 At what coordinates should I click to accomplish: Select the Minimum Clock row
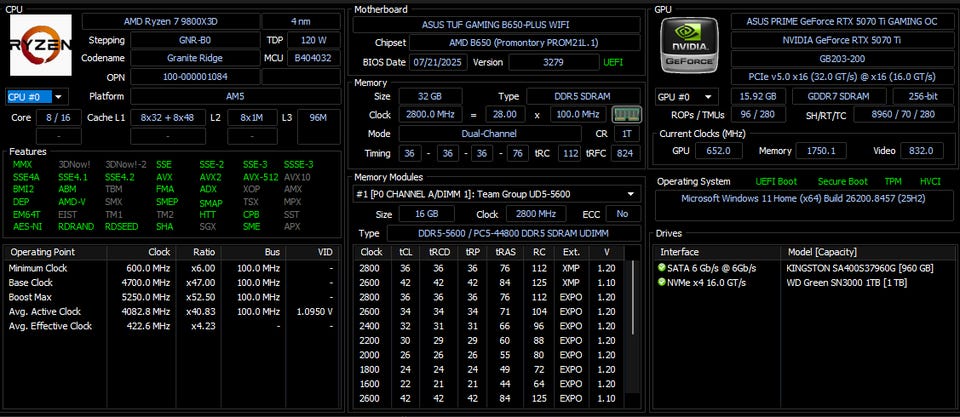point(172,268)
